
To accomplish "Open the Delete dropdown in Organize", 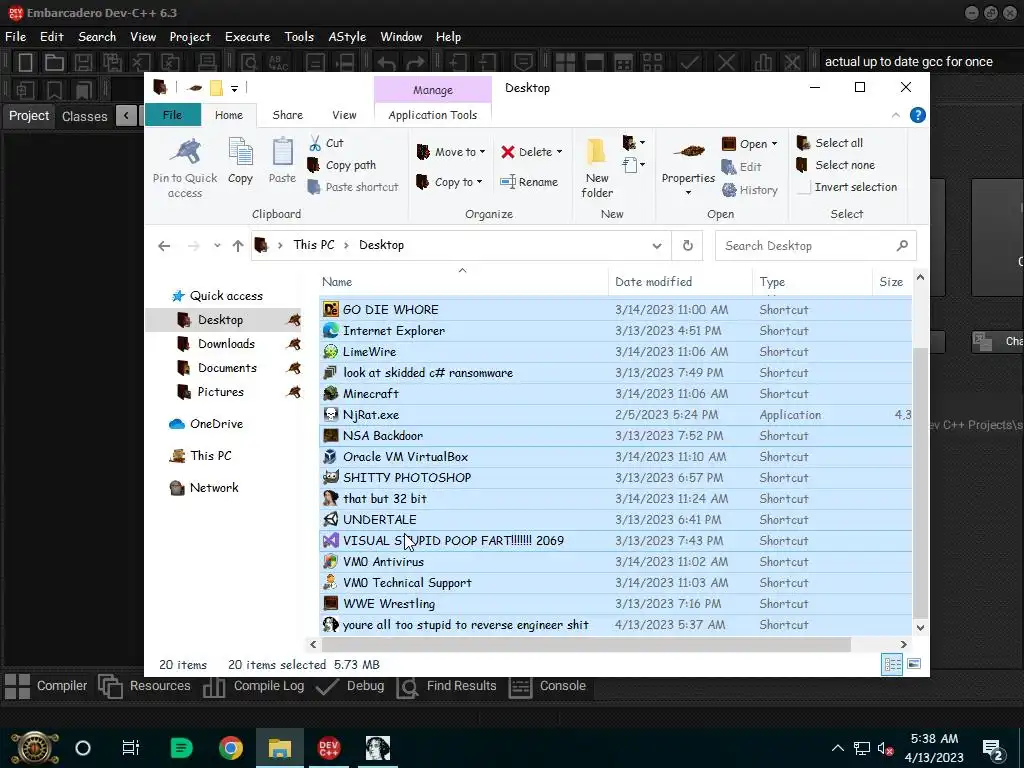I will pyautogui.click(x=532, y=152).
